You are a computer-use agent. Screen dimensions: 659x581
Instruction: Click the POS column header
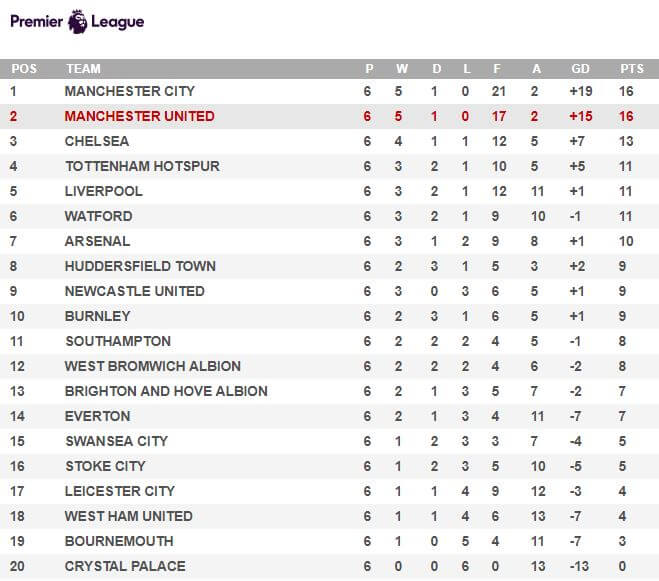(x=24, y=69)
